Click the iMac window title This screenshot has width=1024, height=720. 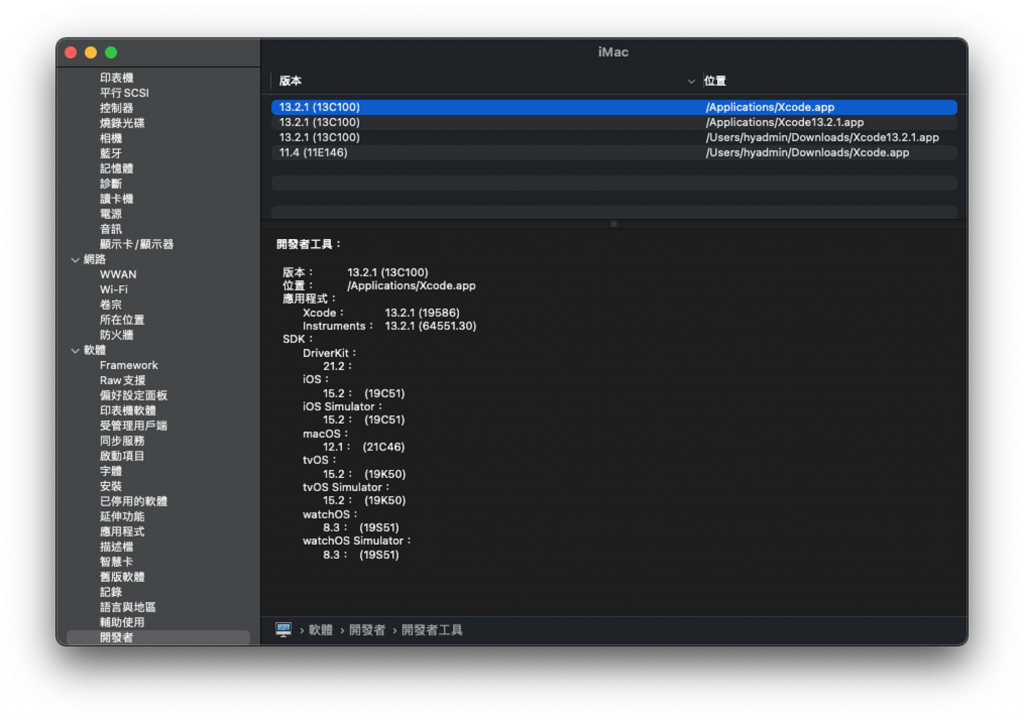tap(613, 52)
